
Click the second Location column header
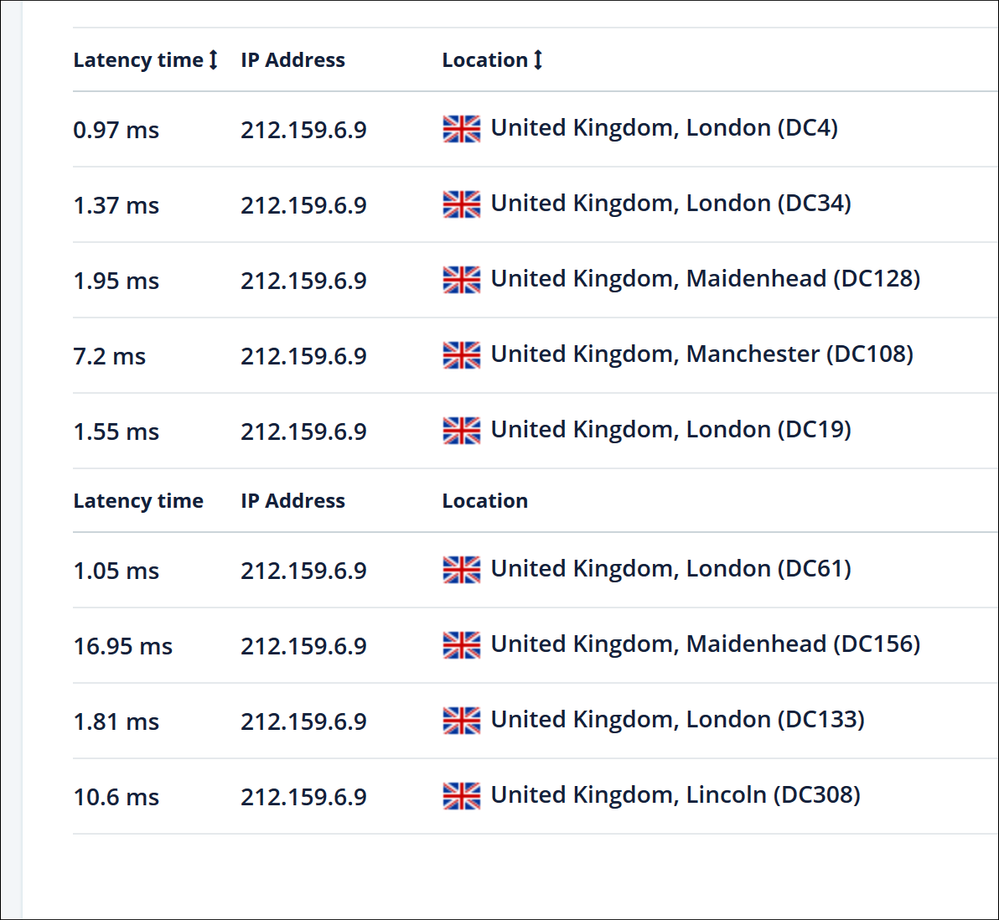[x=485, y=501]
